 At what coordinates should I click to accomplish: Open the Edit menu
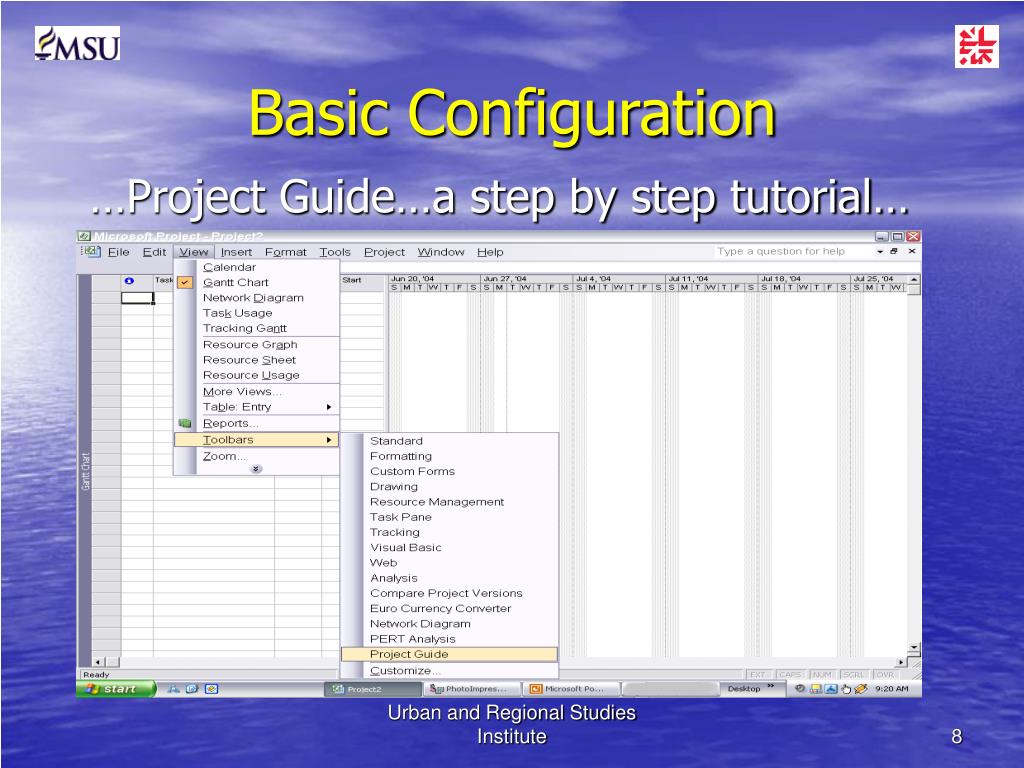point(154,252)
